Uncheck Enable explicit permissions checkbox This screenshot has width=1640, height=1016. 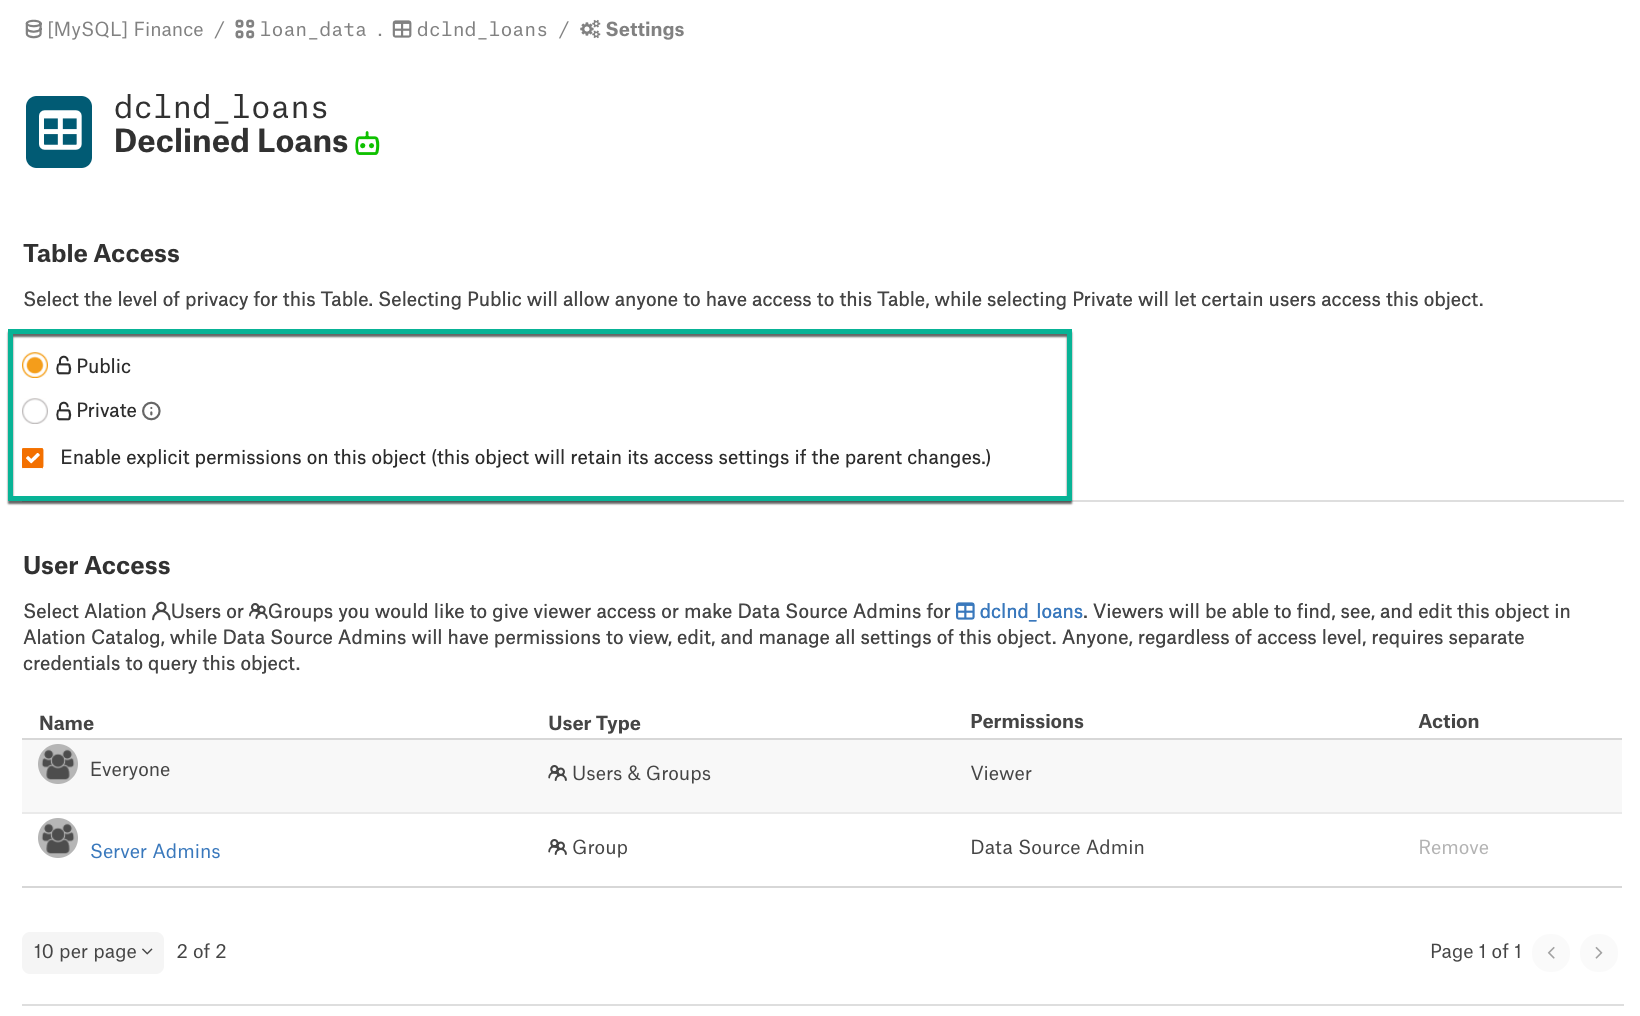point(33,457)
